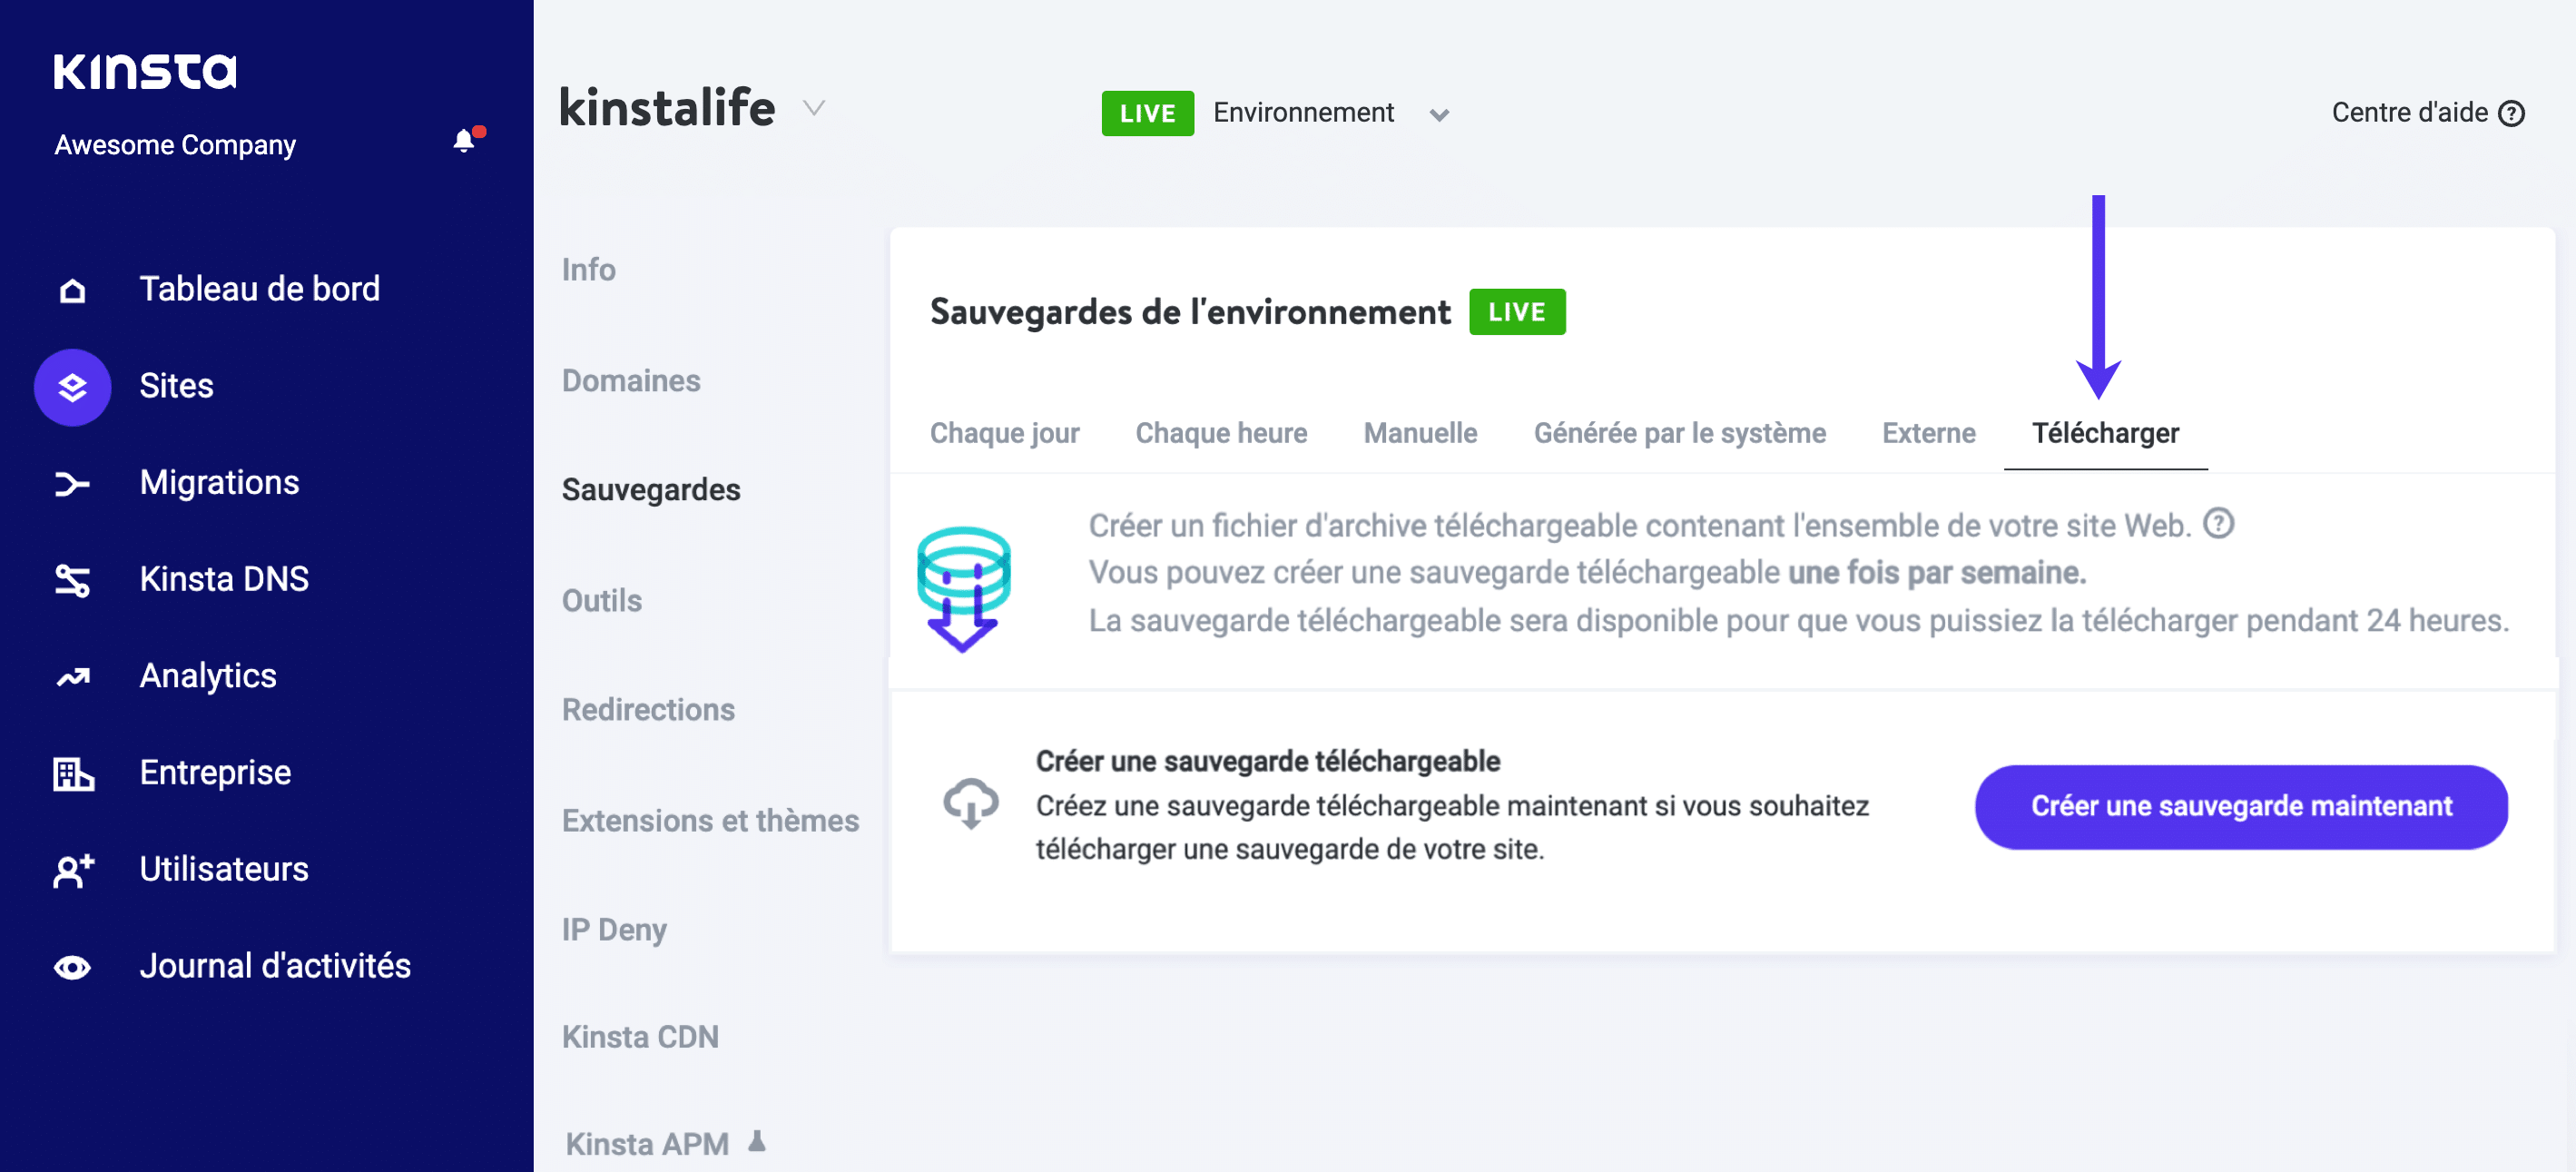Click the Utilisateurs user icon

pyautogui.click(x=72, y=869)
